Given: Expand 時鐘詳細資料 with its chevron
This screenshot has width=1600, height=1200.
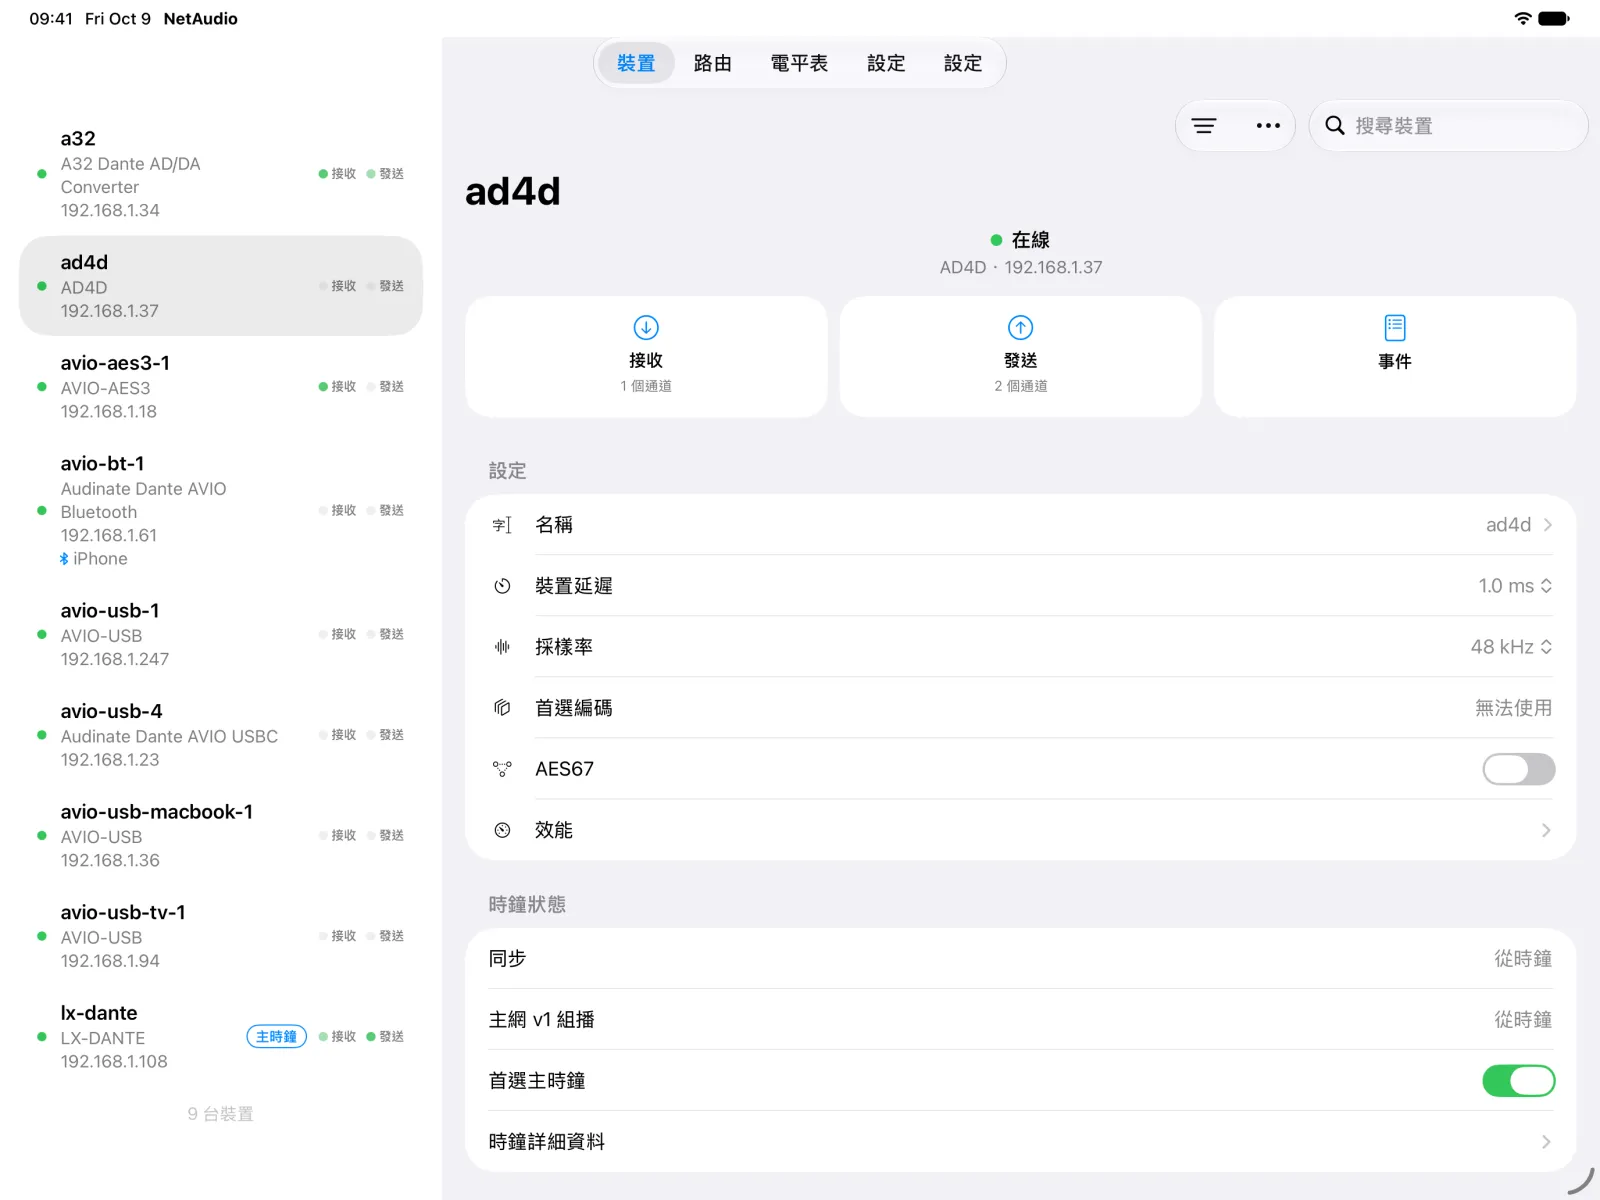Looking at the screenshot, I should pyautogui.click(x=1547, y=1142).
